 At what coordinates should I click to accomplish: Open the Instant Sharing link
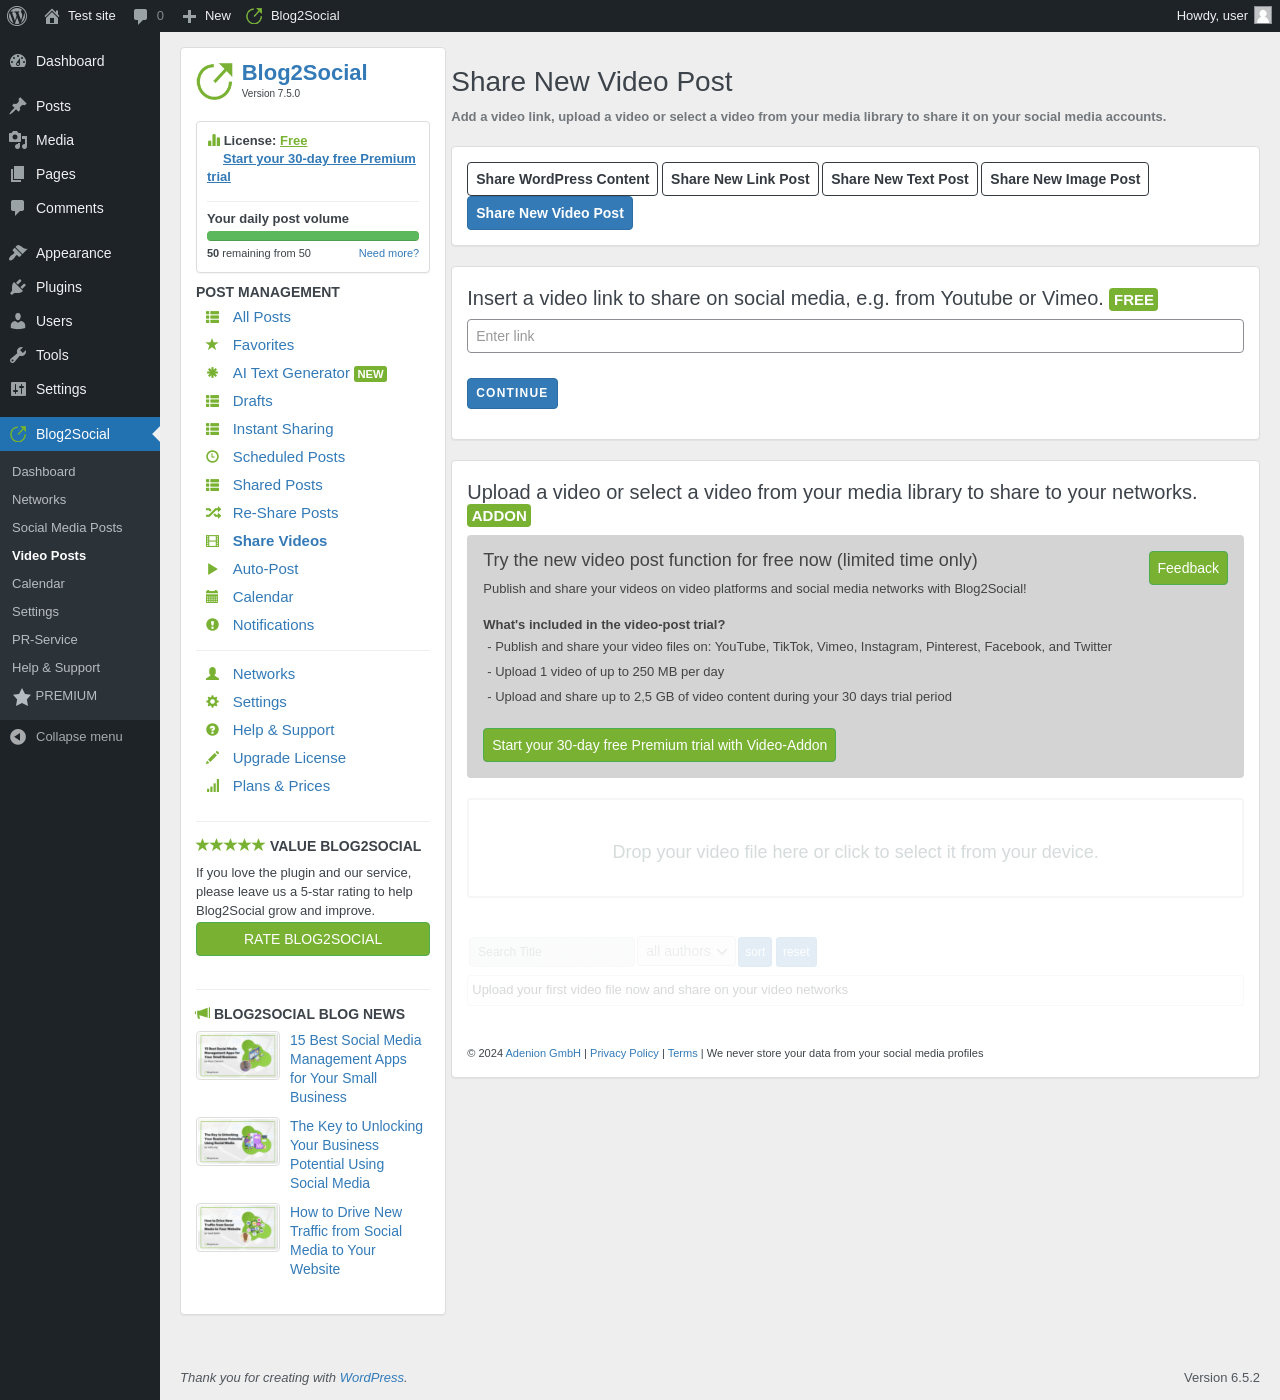pyautogui.click(x=283, y=429)
